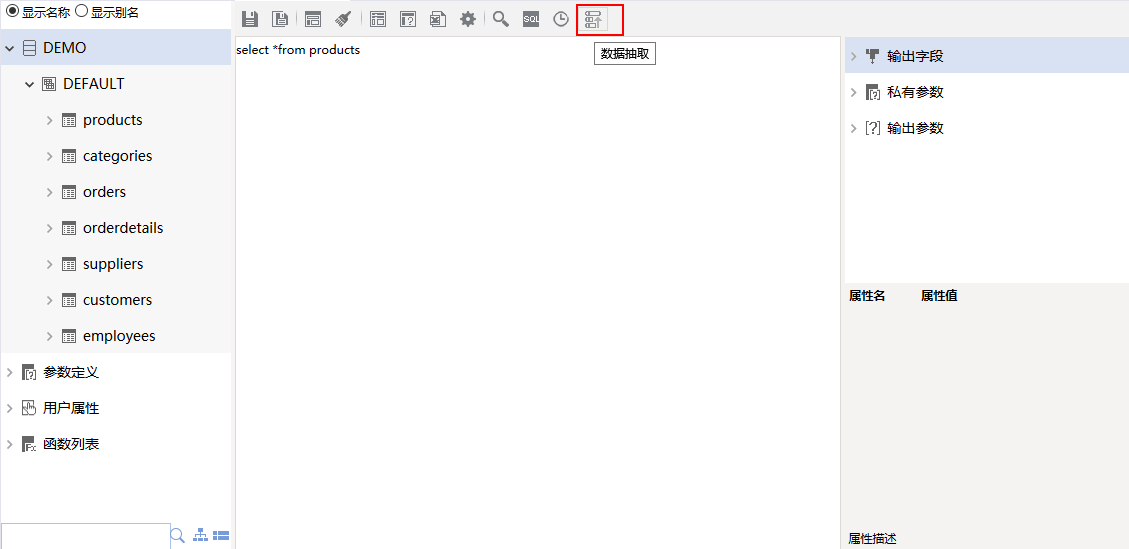Expand the 函数列表 node
This screenshot has width=1129, height=549.
click(x=9, y=445)
